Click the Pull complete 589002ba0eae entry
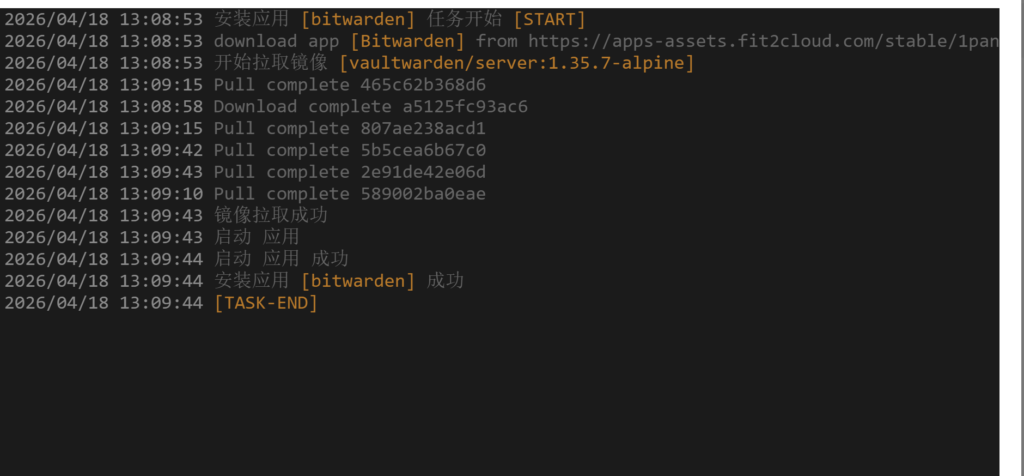This screenshot has width=1024, height=476. pyautogui.click(x=349, y=194)
